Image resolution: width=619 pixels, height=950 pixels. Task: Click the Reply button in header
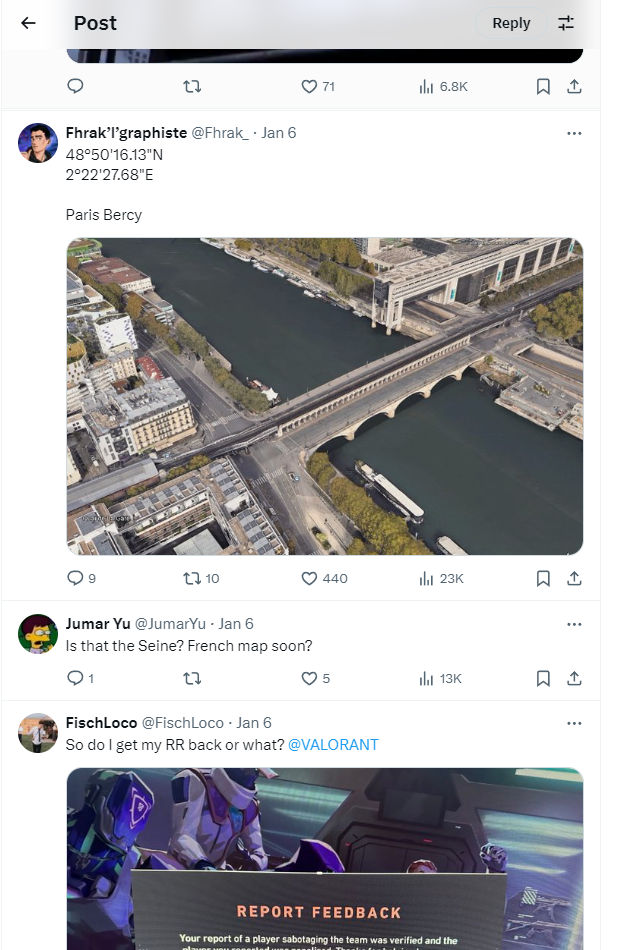click(511, 23)
